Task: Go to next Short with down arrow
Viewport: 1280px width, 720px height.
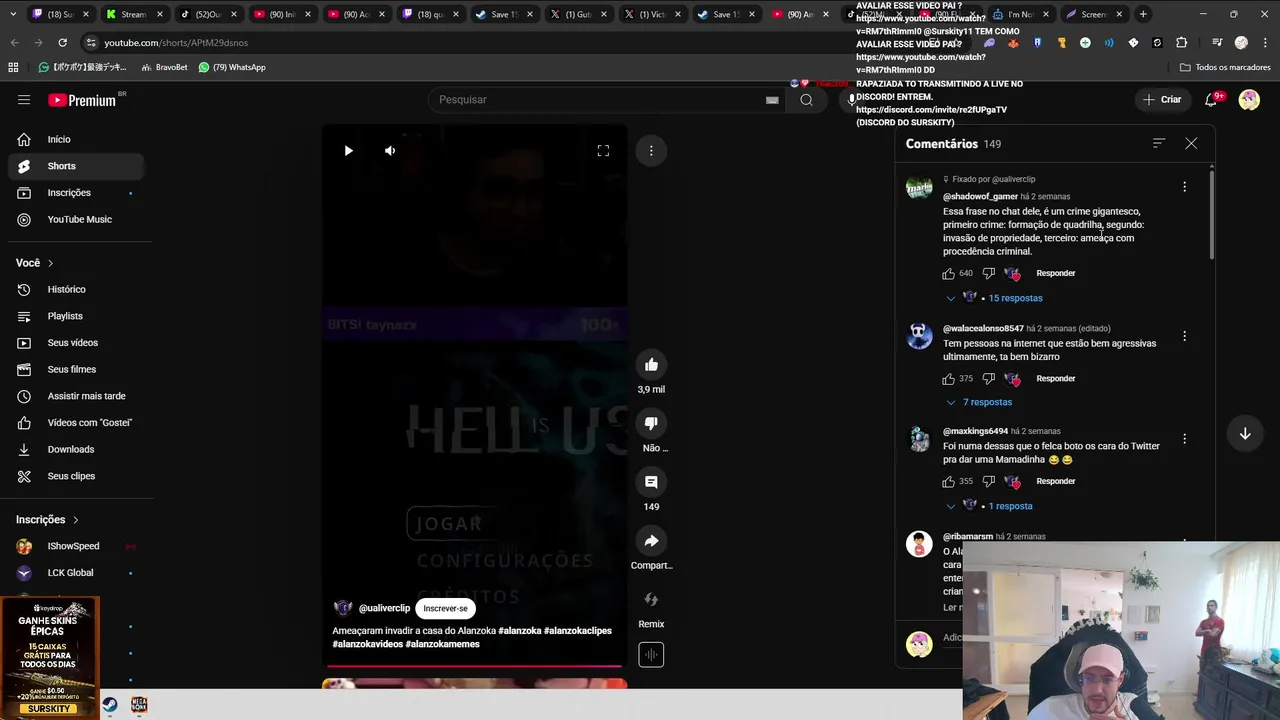Action: point(1245,434)
